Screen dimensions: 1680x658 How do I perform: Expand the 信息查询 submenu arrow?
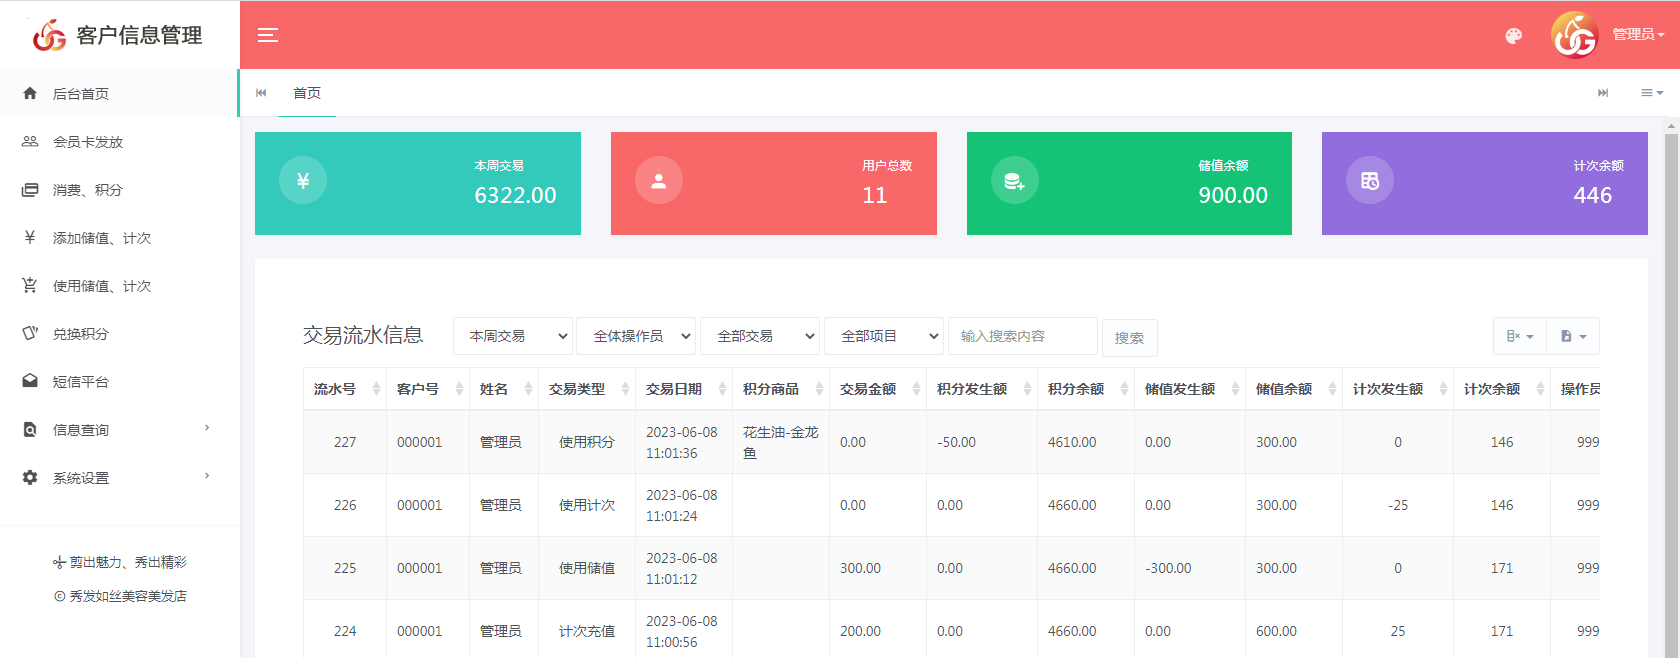pos(207,428)
